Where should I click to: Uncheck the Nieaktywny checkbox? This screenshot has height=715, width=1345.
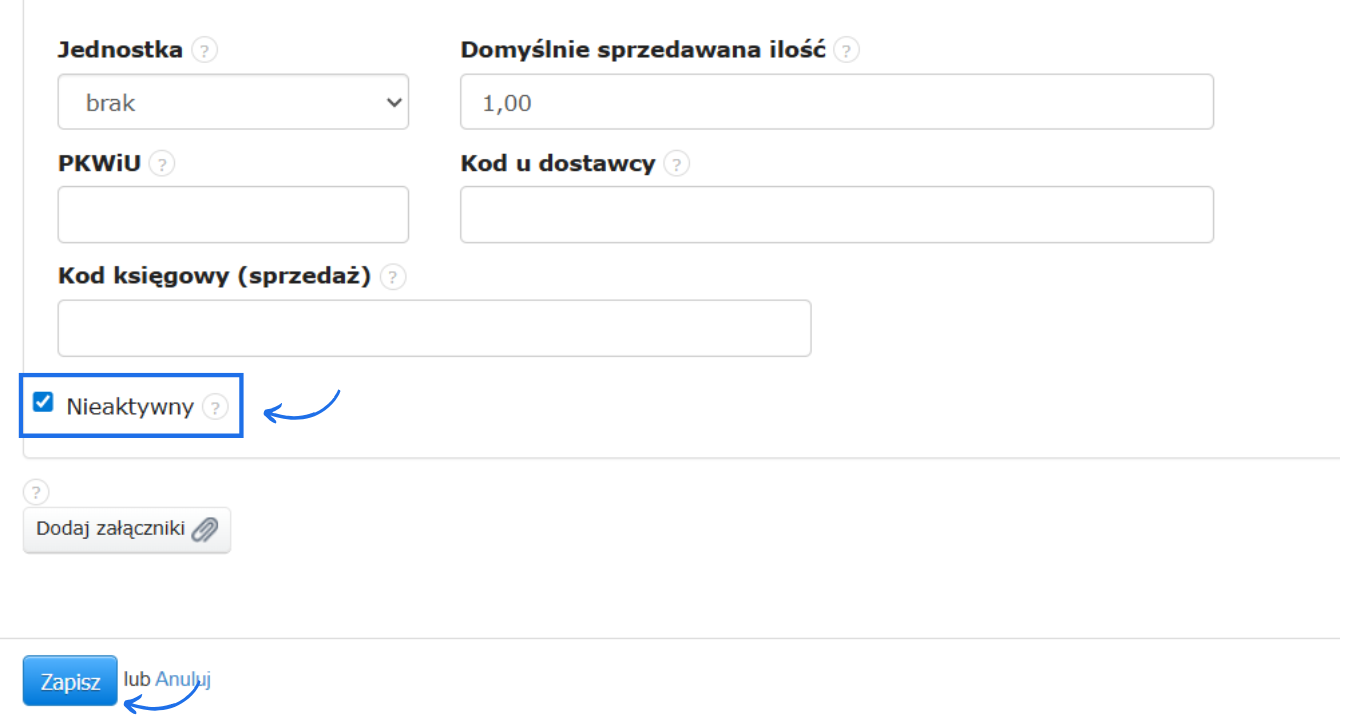pos(43,402)
